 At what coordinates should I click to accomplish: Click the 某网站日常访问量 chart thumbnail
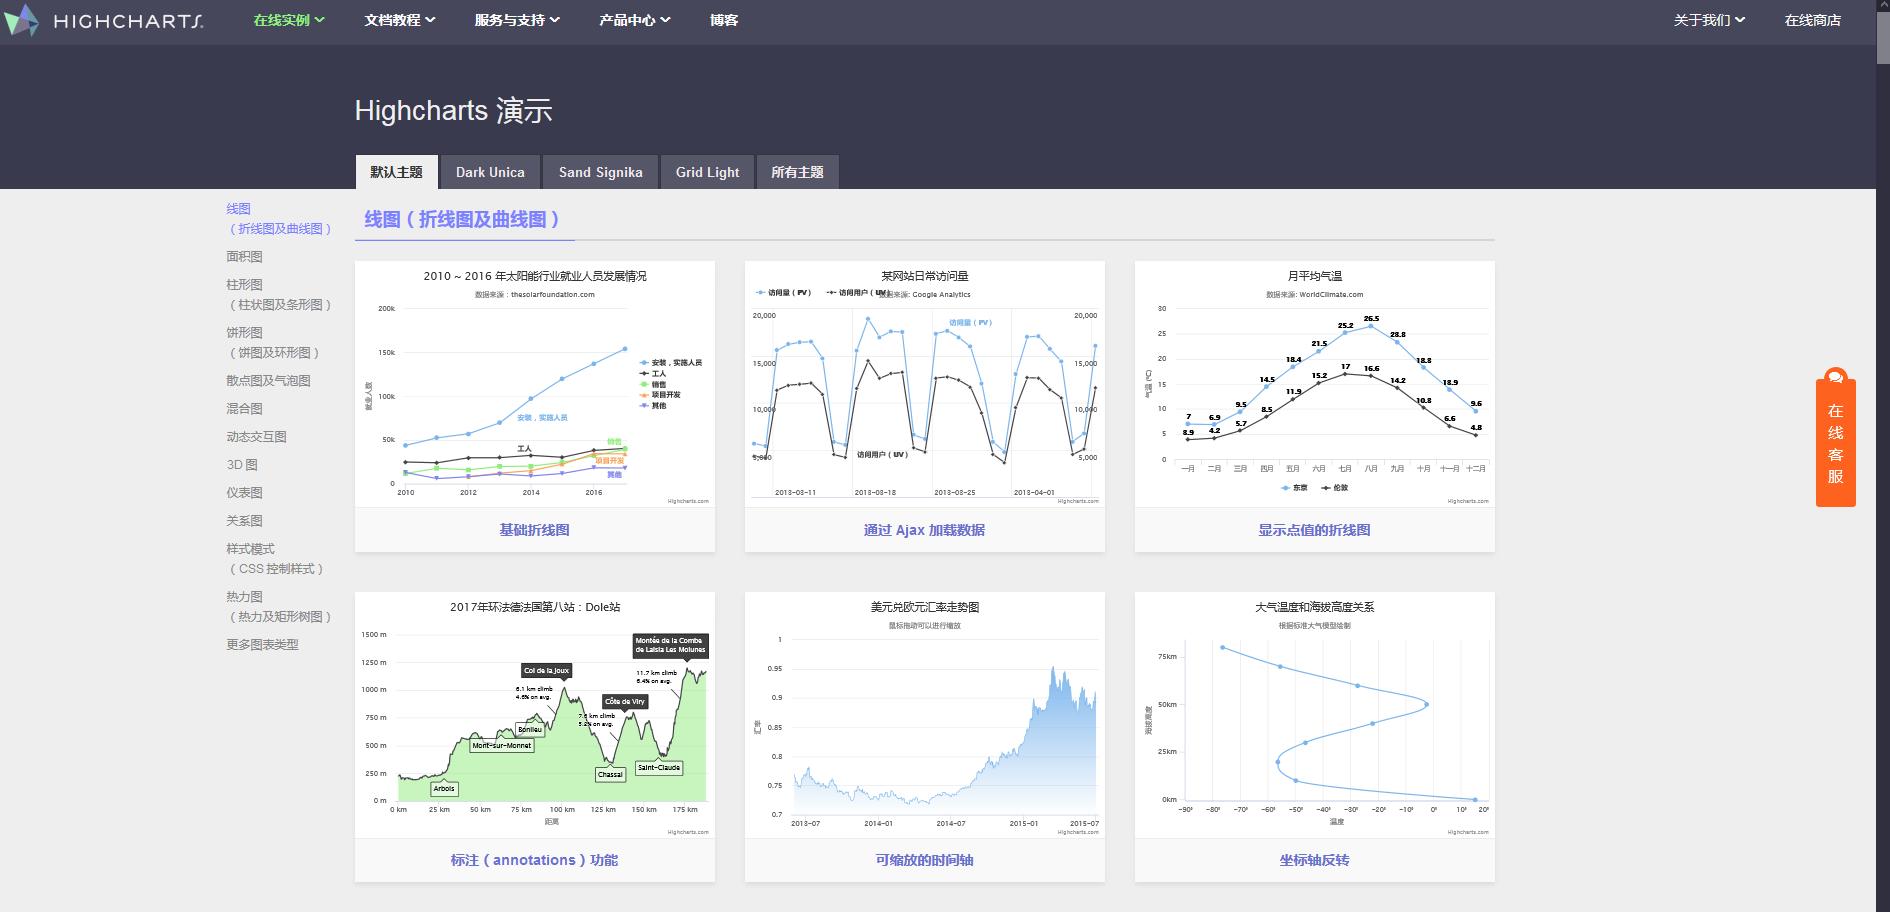[x=925, y=385]
